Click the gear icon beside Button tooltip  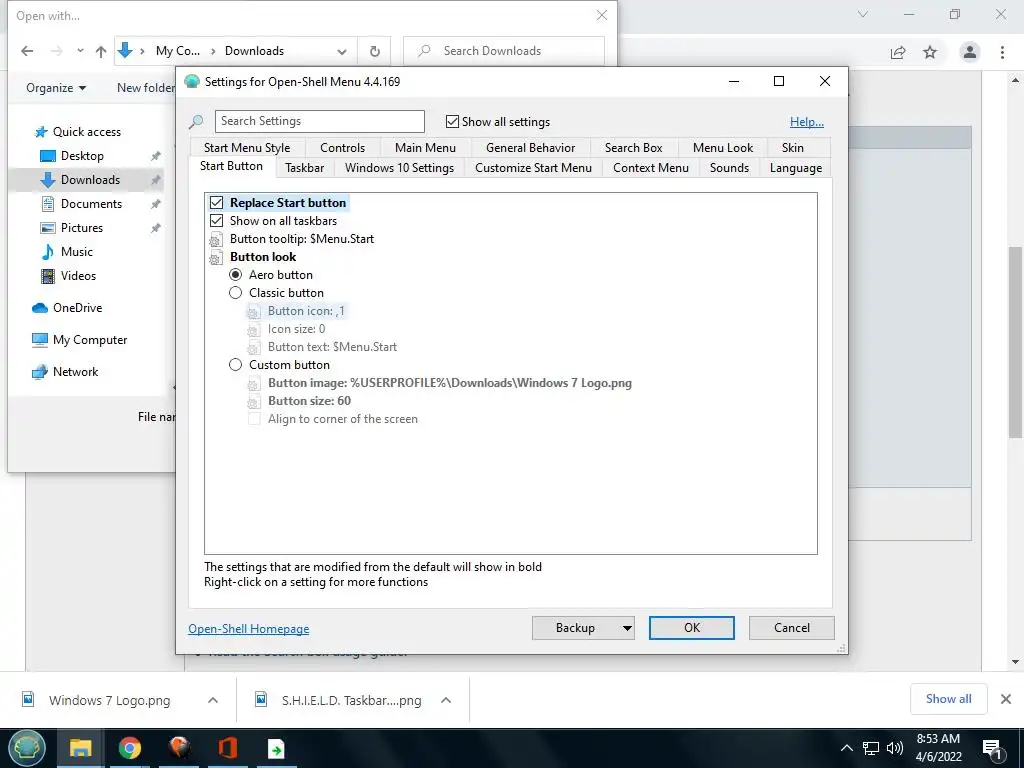tap(216, 240)
